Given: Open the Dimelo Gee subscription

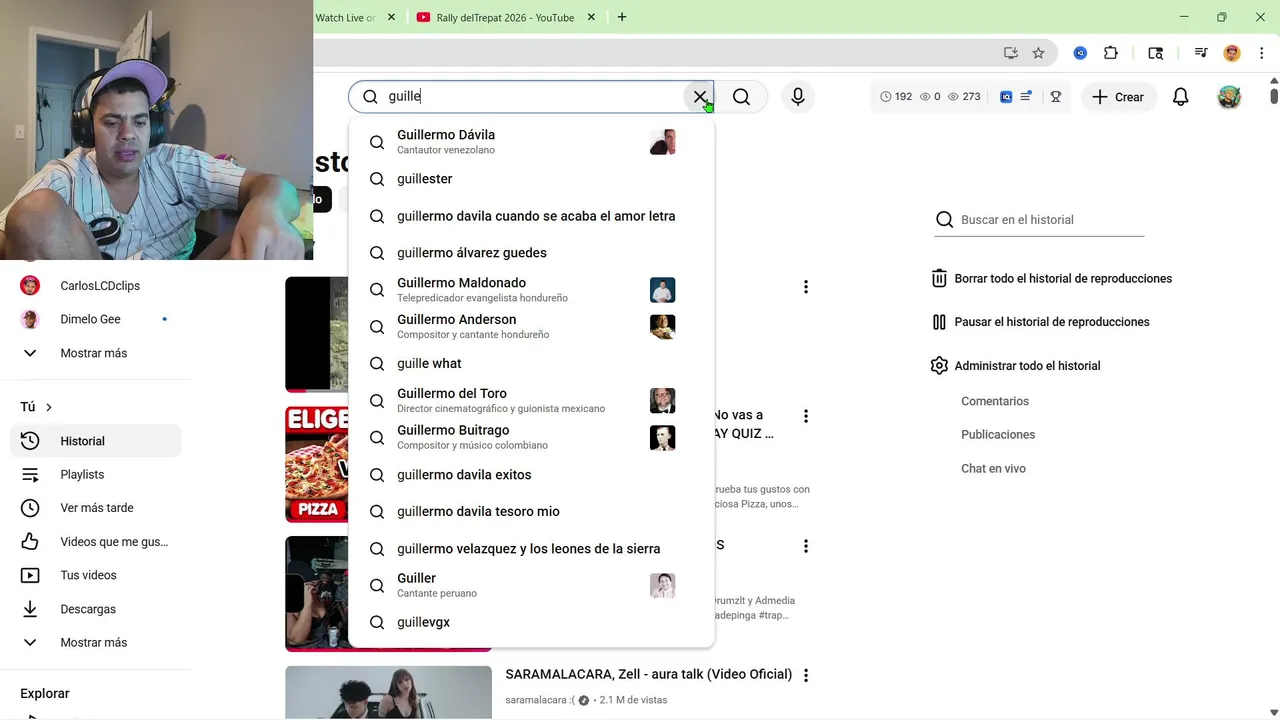Looking at the screenshot, I should (96, 320).
